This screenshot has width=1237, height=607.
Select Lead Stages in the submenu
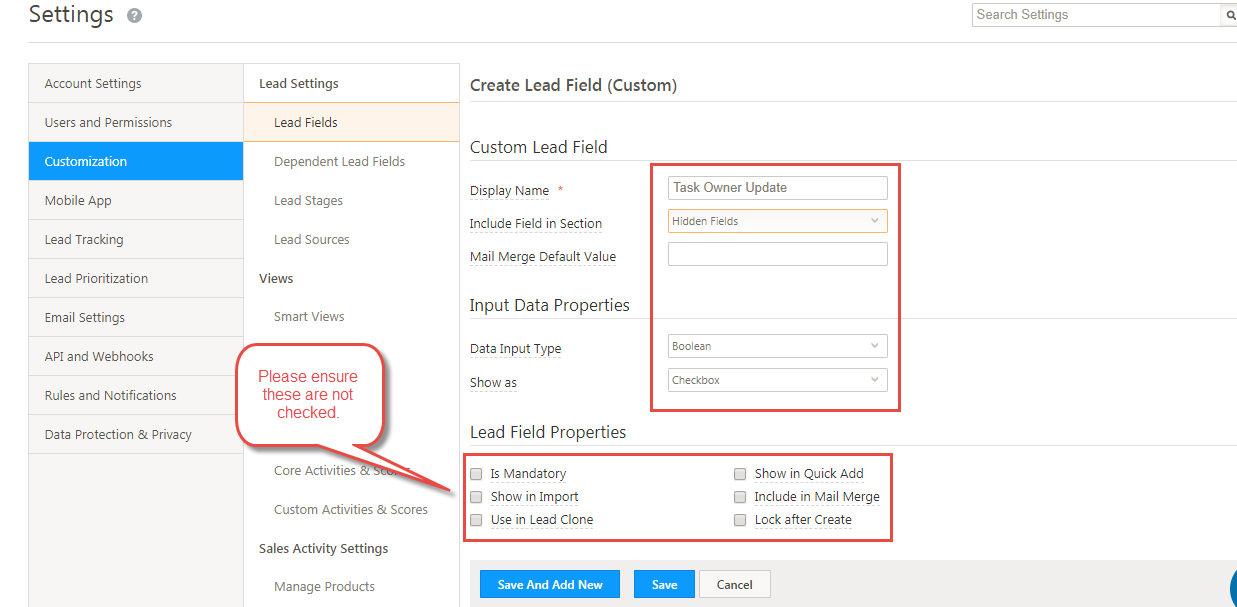tap(308, 200)
